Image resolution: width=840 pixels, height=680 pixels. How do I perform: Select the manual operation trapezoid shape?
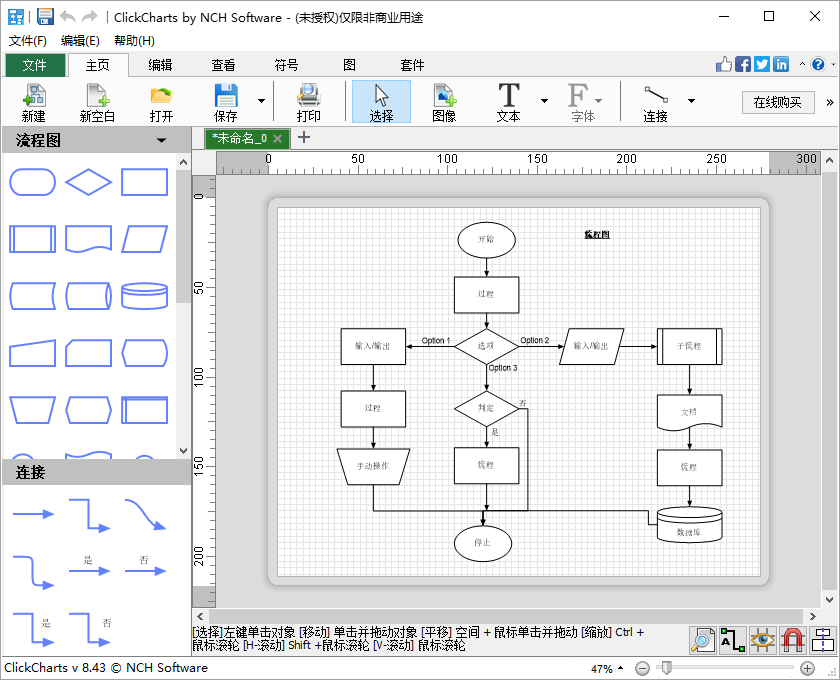pos(33,410)
